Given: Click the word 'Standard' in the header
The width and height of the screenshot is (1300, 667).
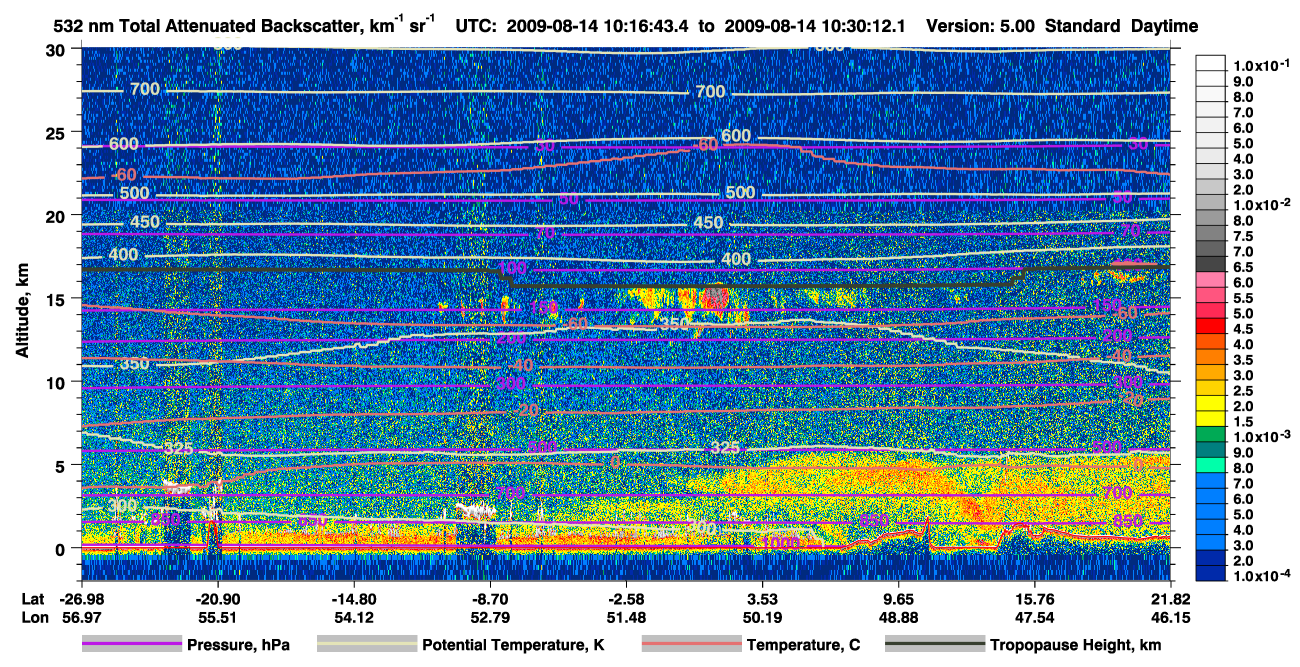Looking at the screenshot, I should (x=1083, y=25).
